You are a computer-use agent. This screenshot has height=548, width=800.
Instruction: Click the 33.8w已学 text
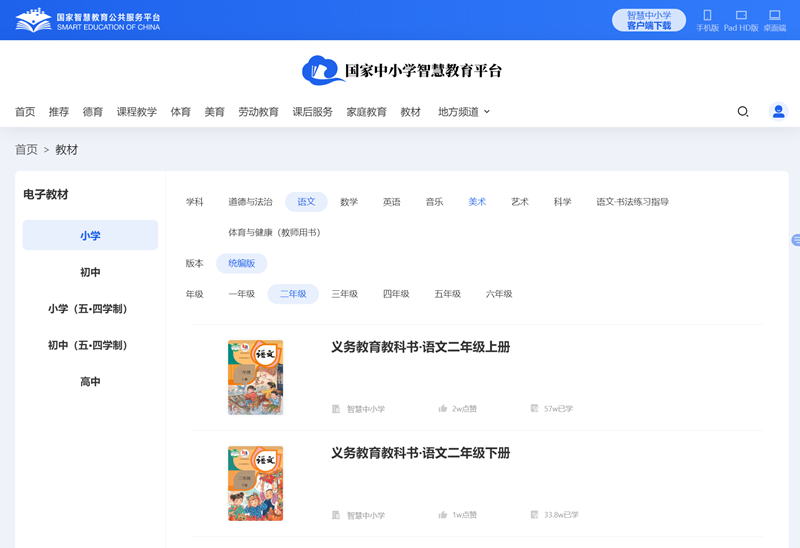[x=561, y=515]
